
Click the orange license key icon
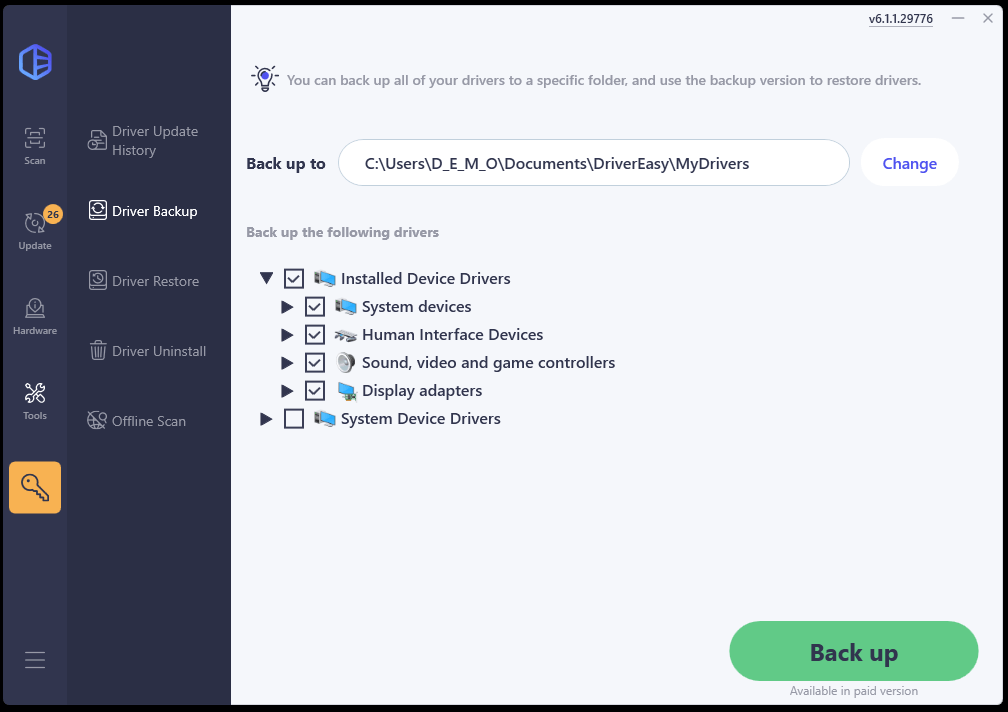tap(35, 487)
